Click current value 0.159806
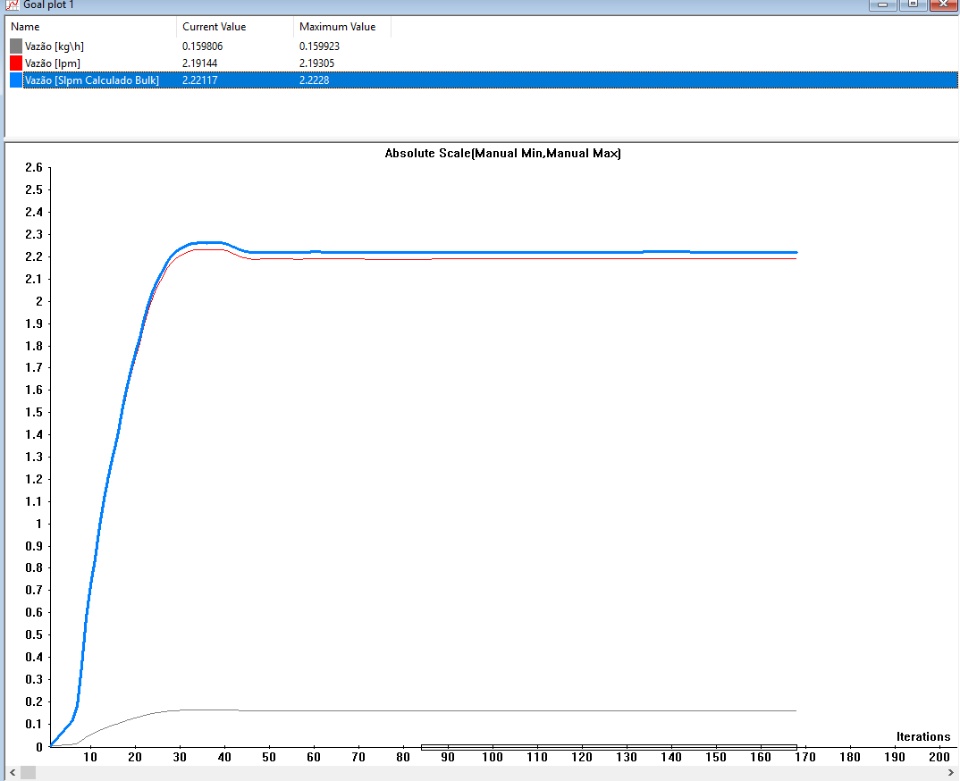Screen dimensions: 960x781 click(x=203, y=46)
